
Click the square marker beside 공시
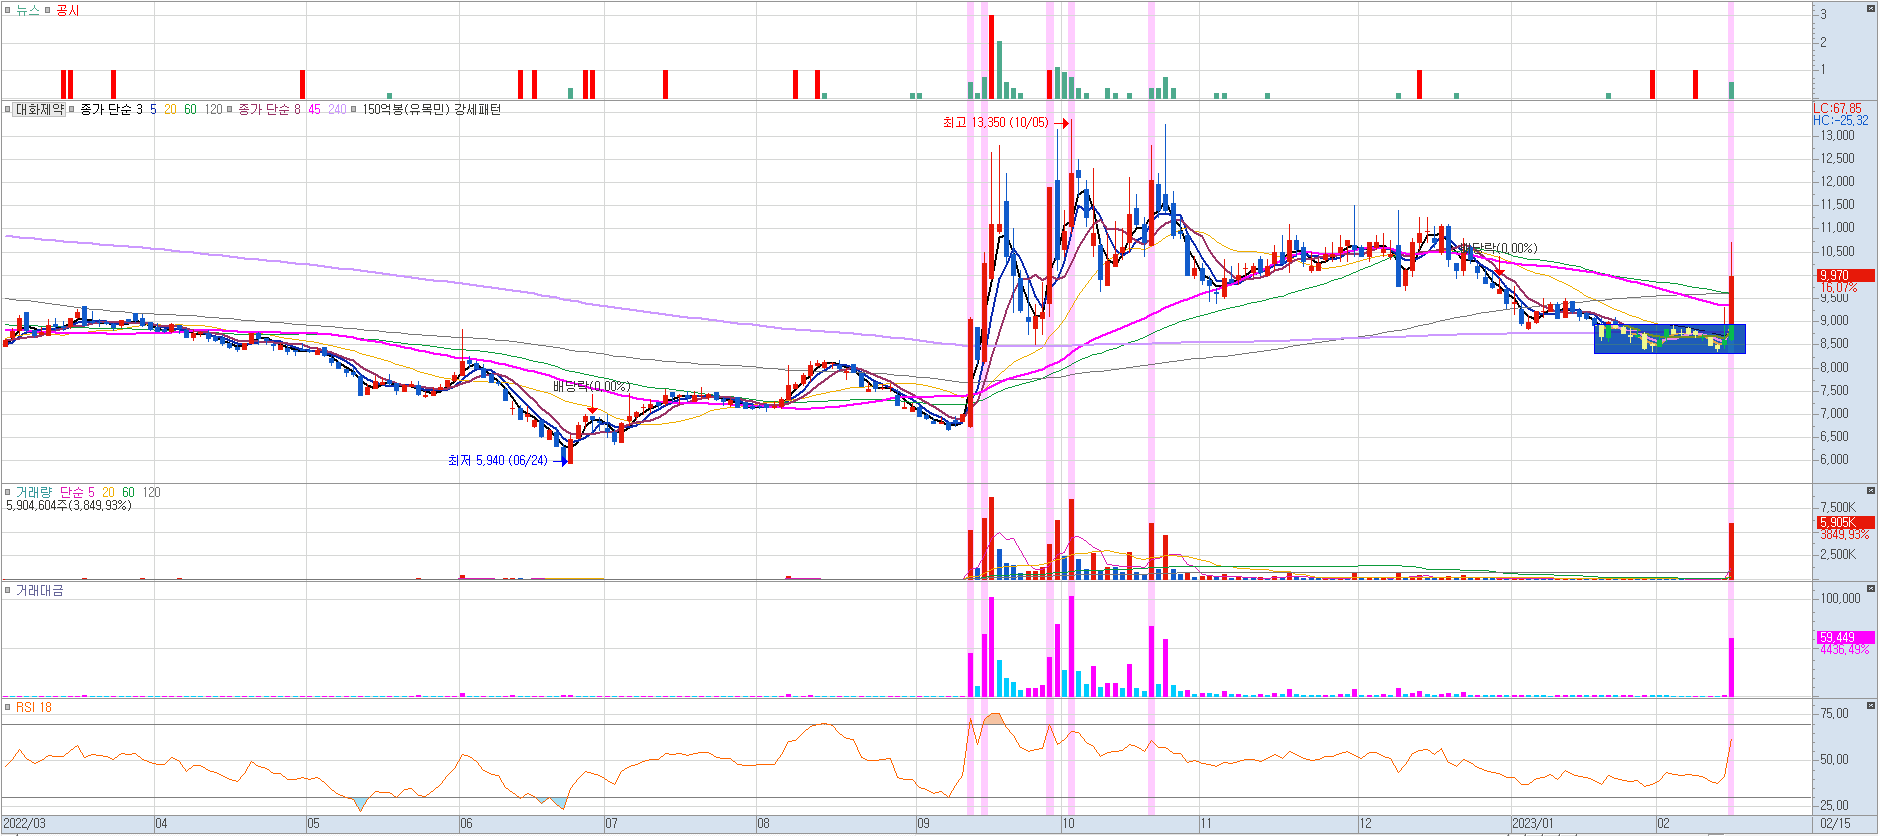(48, 10)
